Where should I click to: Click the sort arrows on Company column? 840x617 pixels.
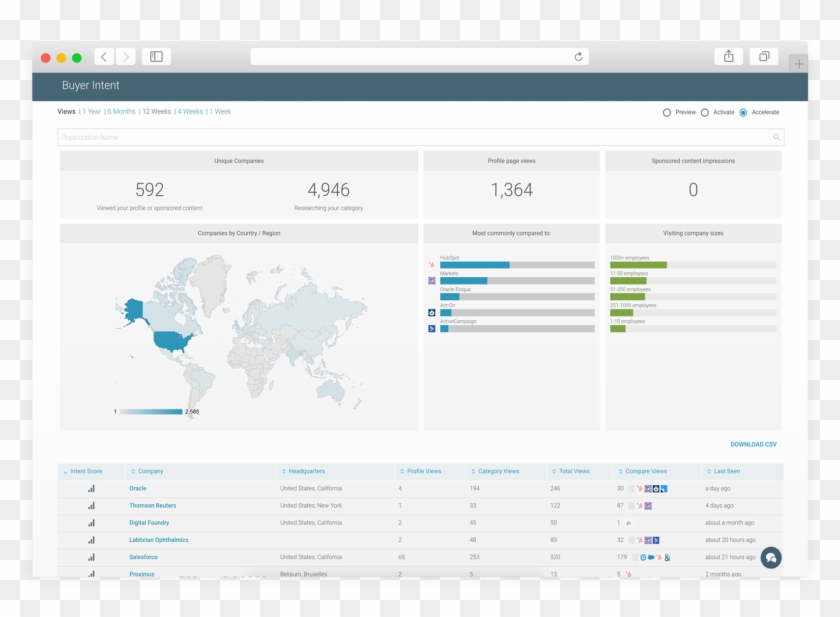point(131,471)
